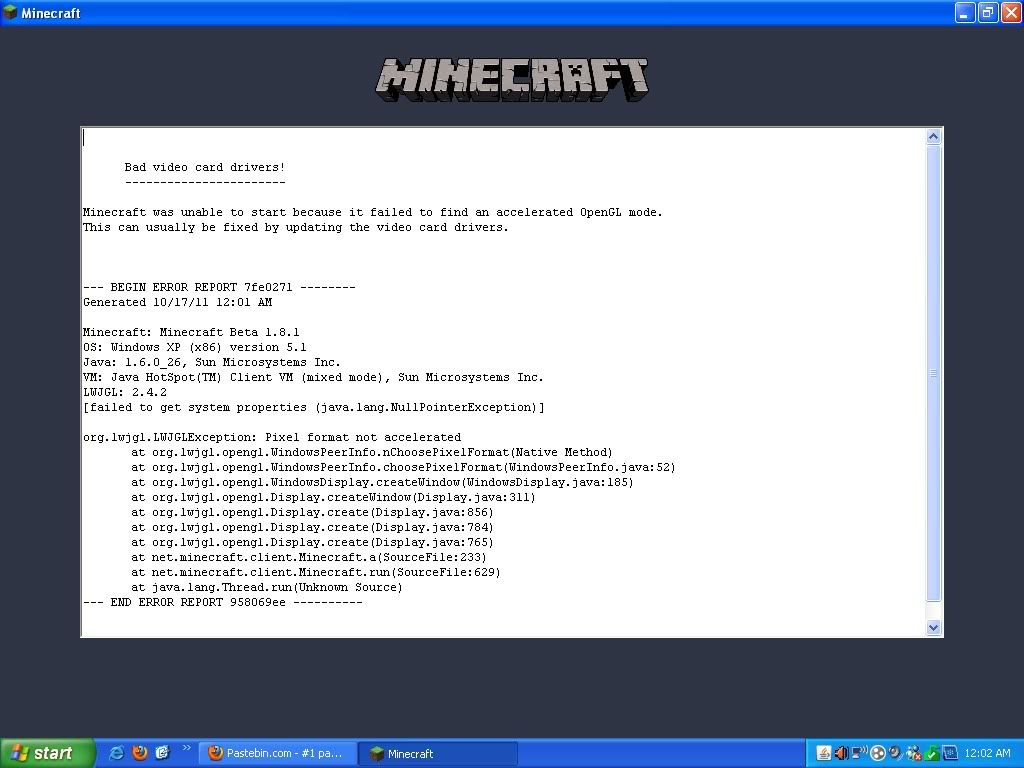Select the Minecraft taskbar button
The width and height of the screenshot is (1024, 768).
click(440, 753)
